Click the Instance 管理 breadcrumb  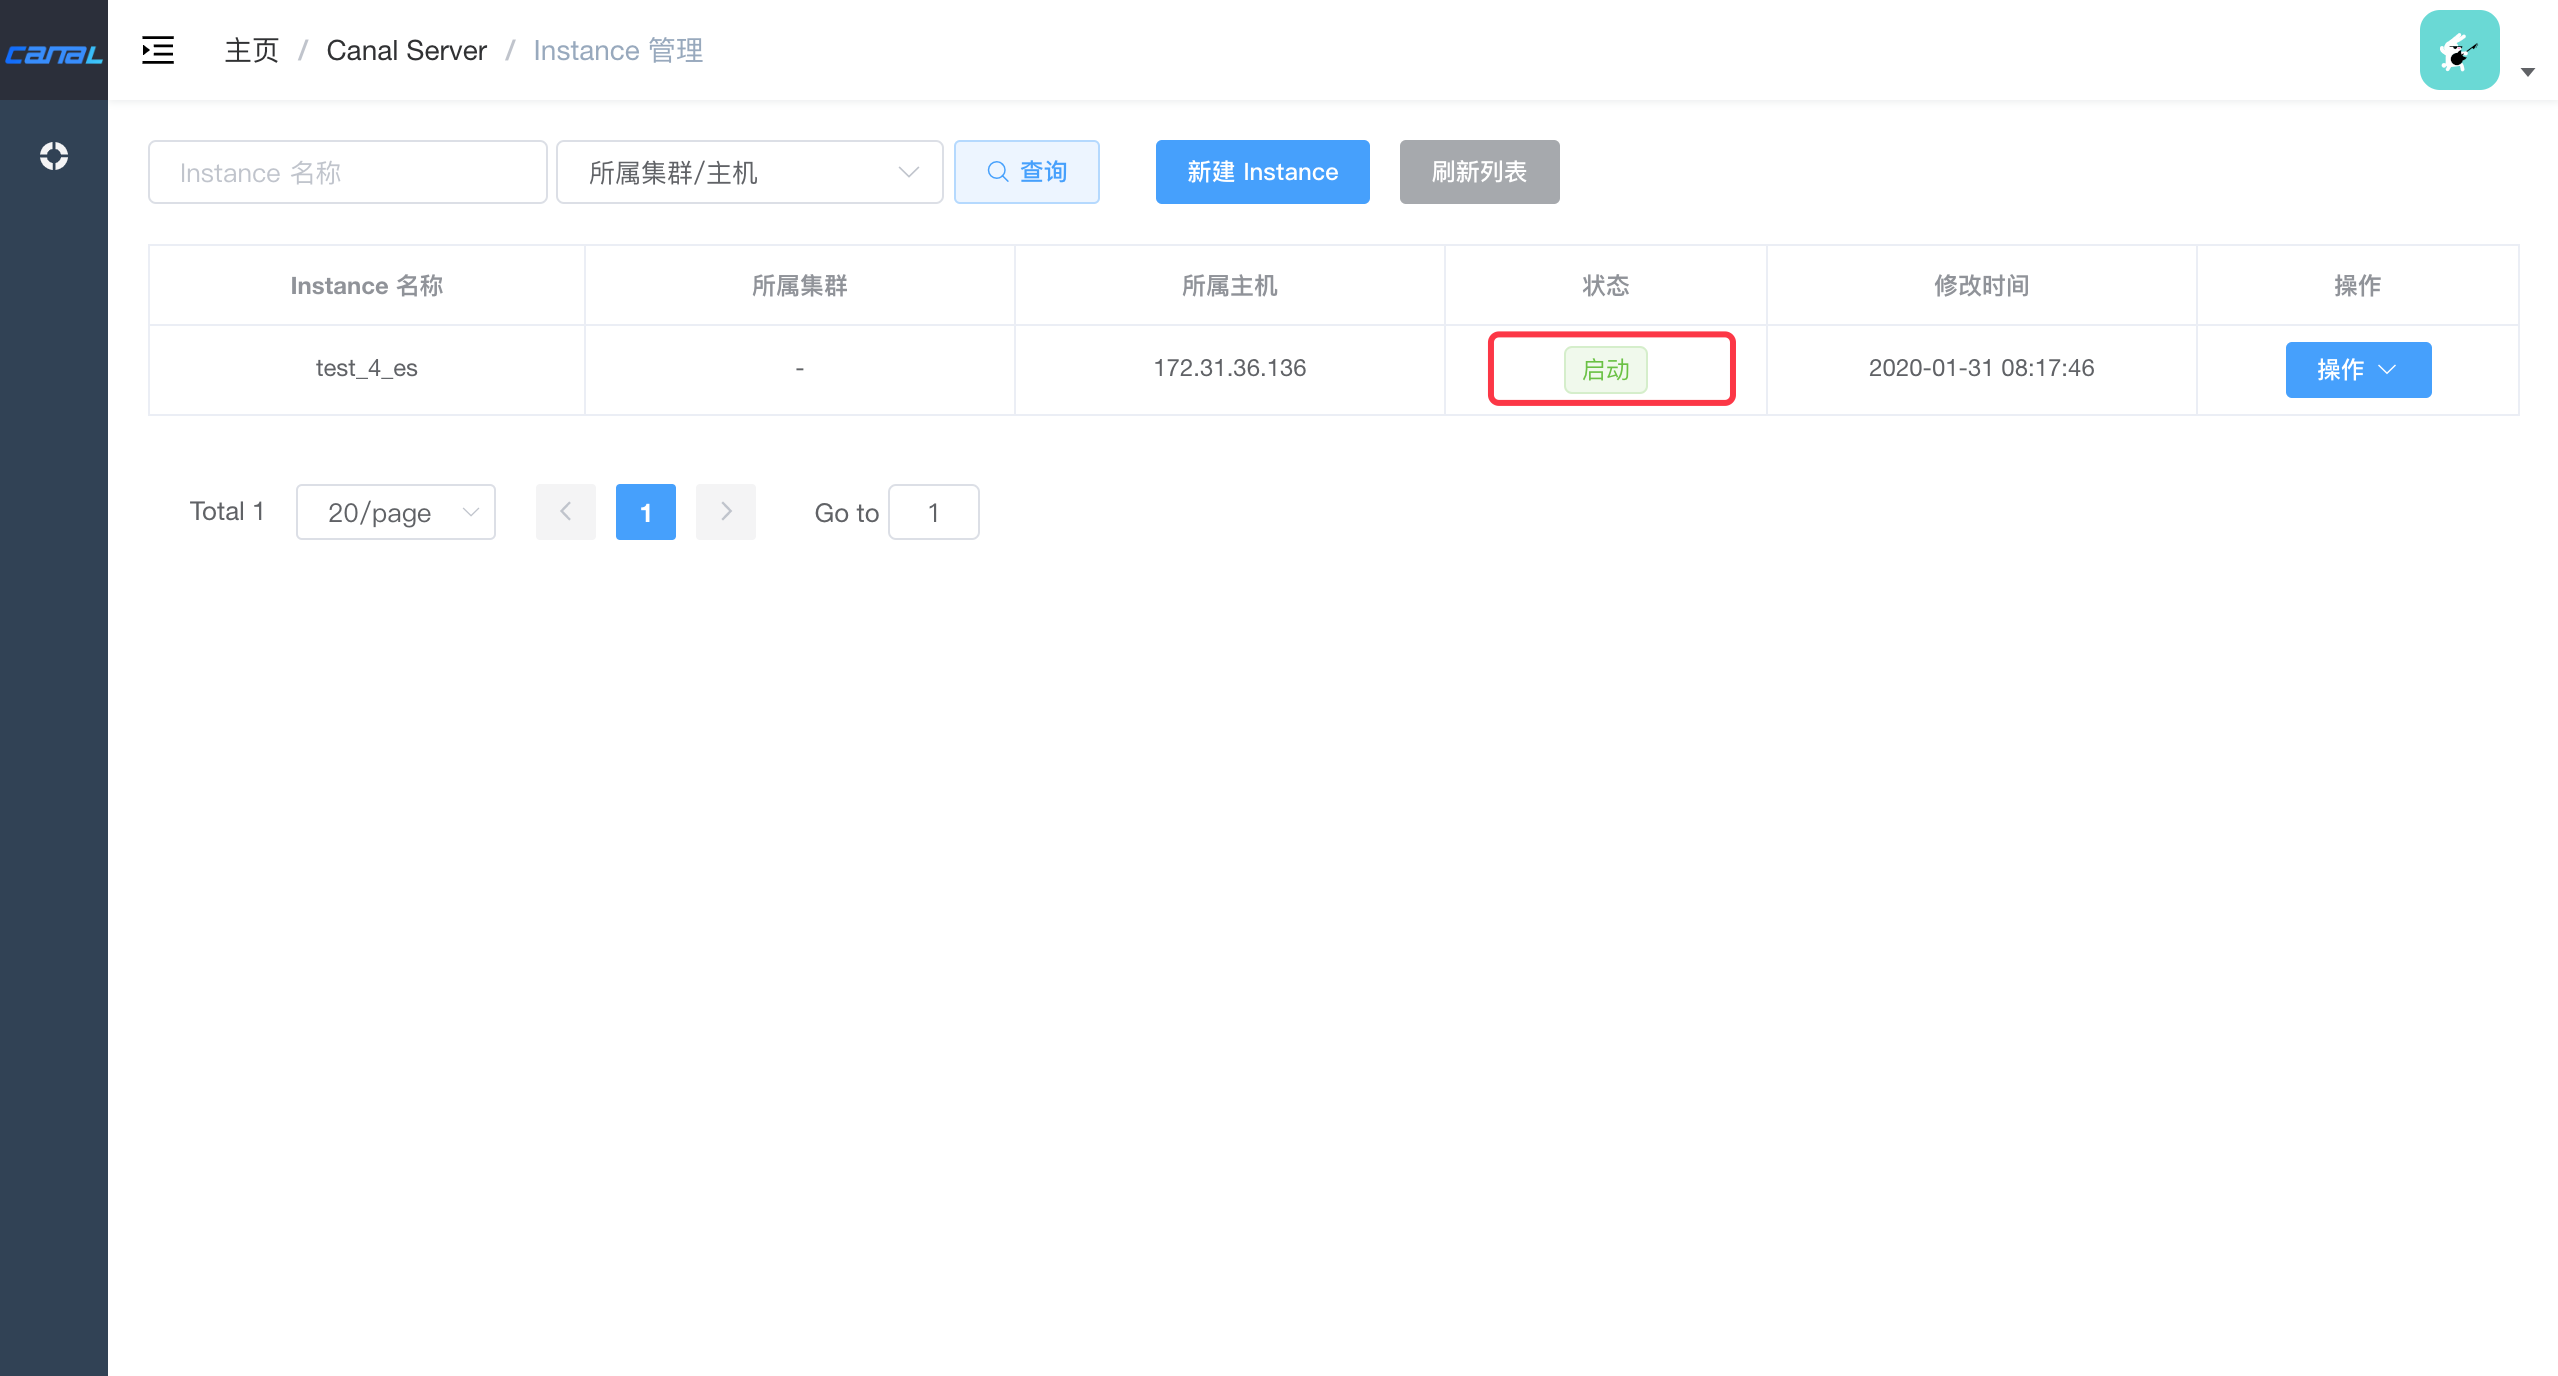click(x=617, y=50)
